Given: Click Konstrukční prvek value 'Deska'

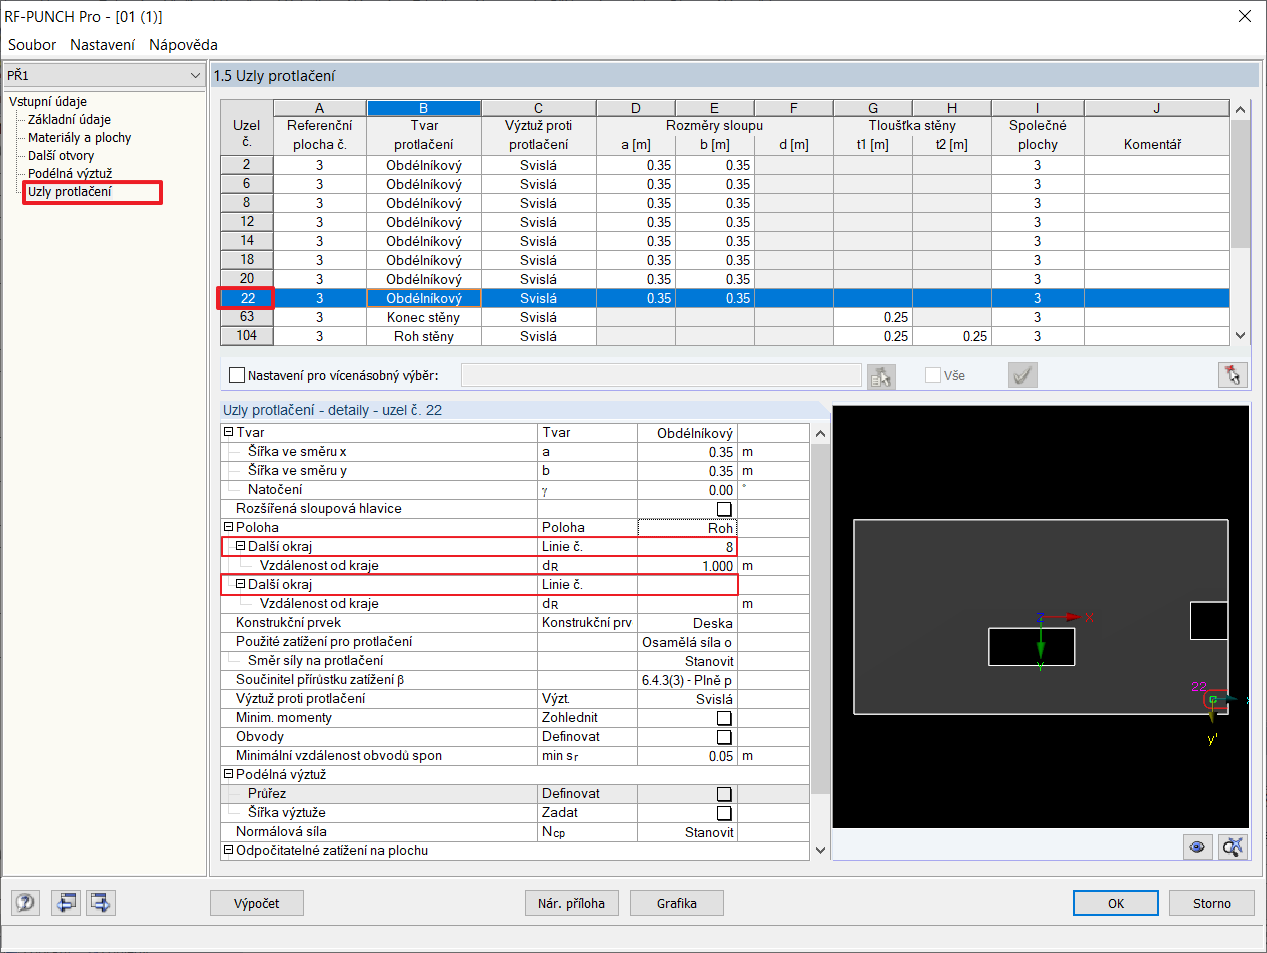Looking at the screenshot, I should pos(687,623).
